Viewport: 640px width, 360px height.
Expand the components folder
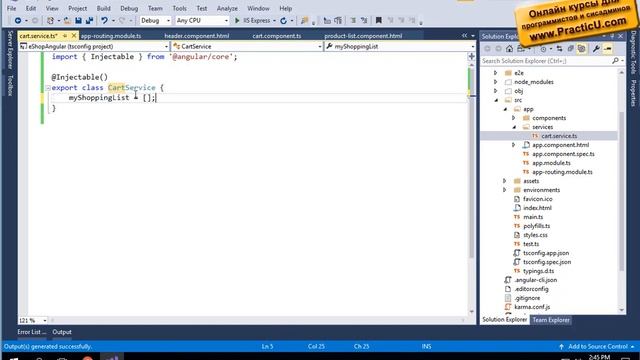(513, 118)
